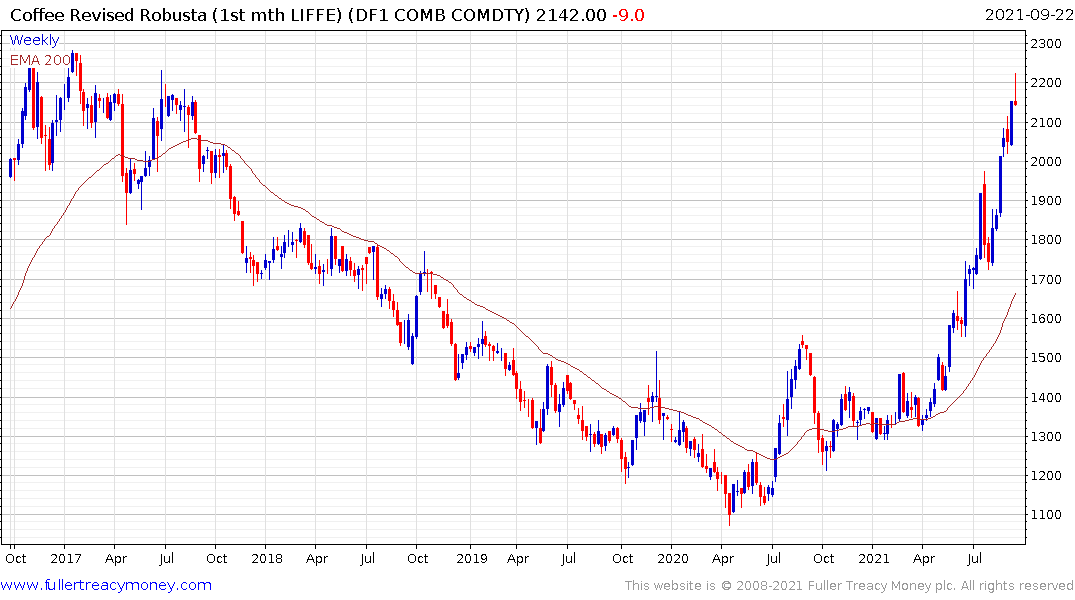Click the 1900 price axis label
Screen dimensions: 1075x600
(1046, 201)
